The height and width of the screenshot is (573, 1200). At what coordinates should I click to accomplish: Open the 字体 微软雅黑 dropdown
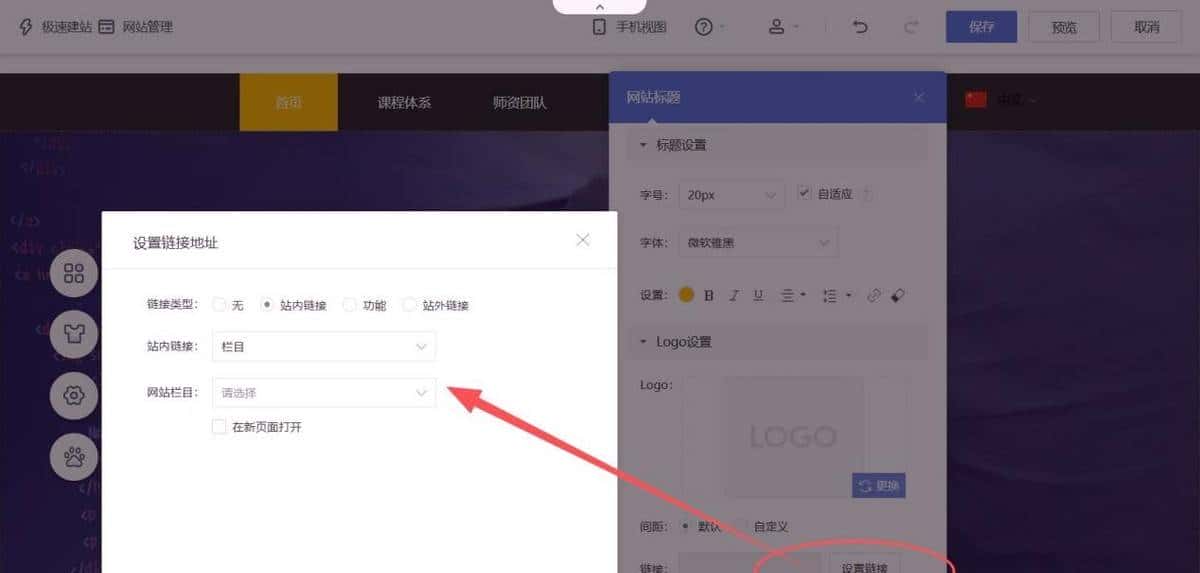pos(758,242)
